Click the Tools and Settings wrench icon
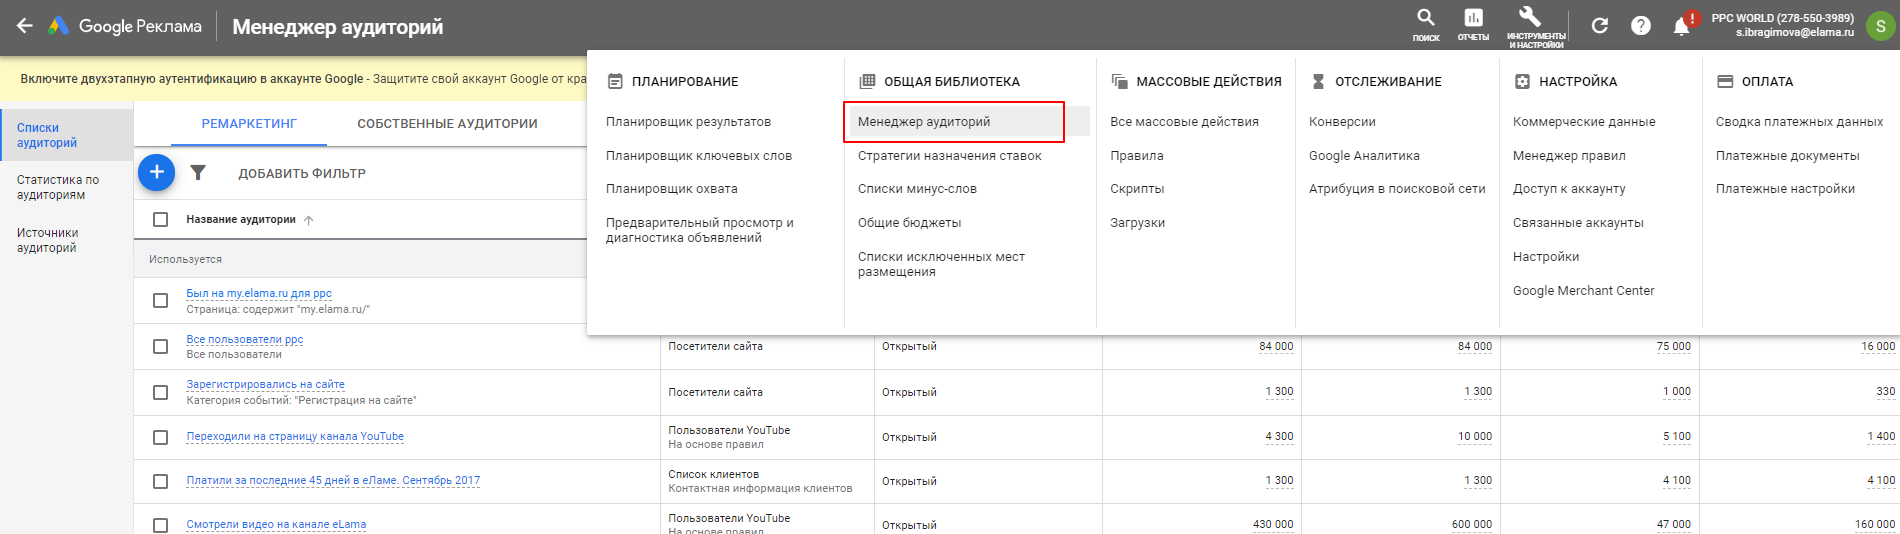1900x534 pixels. 1530,17
